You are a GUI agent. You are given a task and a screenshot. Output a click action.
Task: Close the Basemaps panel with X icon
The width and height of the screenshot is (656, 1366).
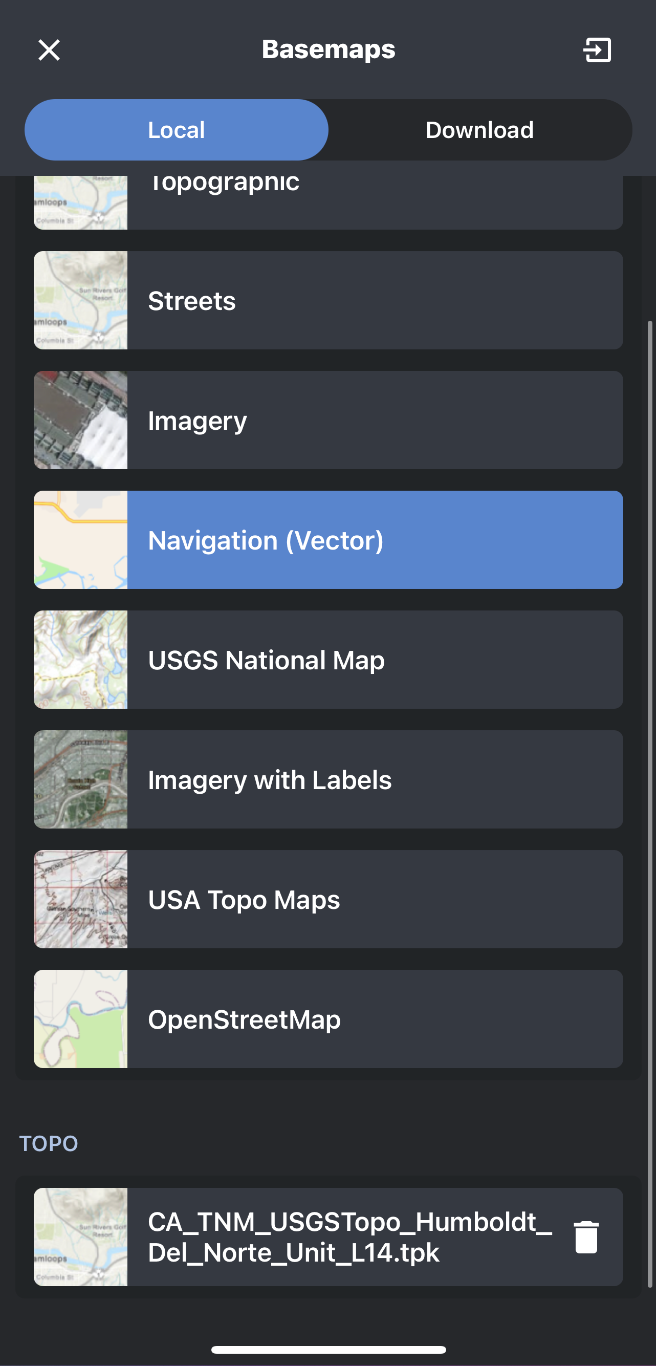pos(49,50)
